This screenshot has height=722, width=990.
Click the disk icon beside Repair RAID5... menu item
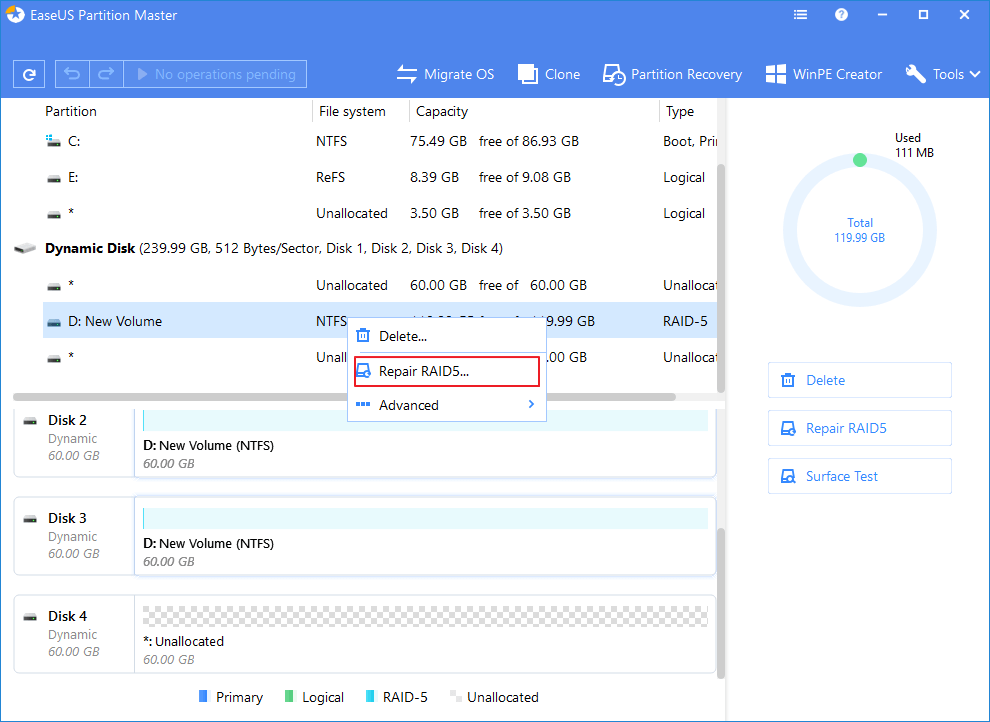(363, 371)
